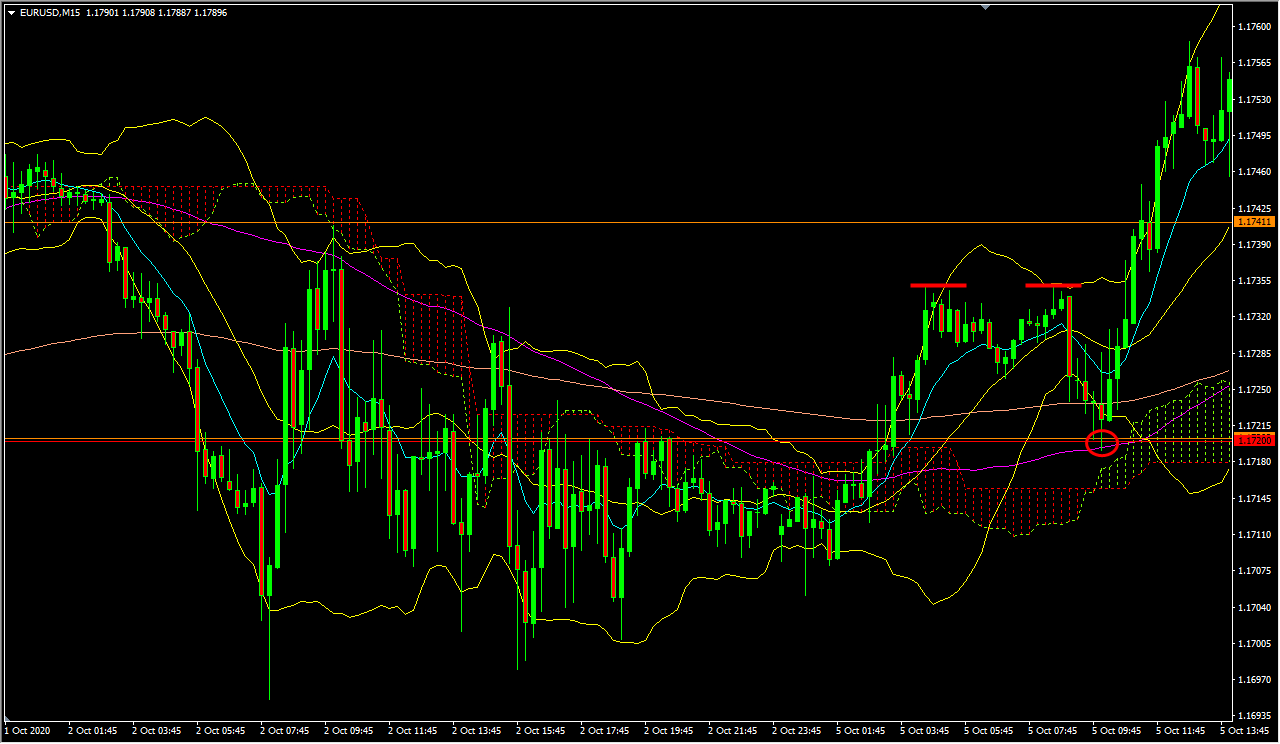This screenshot has width=1280, height=744.
Task: Click the 1.16935 price scale value
Action: [x=1254, y=716]
